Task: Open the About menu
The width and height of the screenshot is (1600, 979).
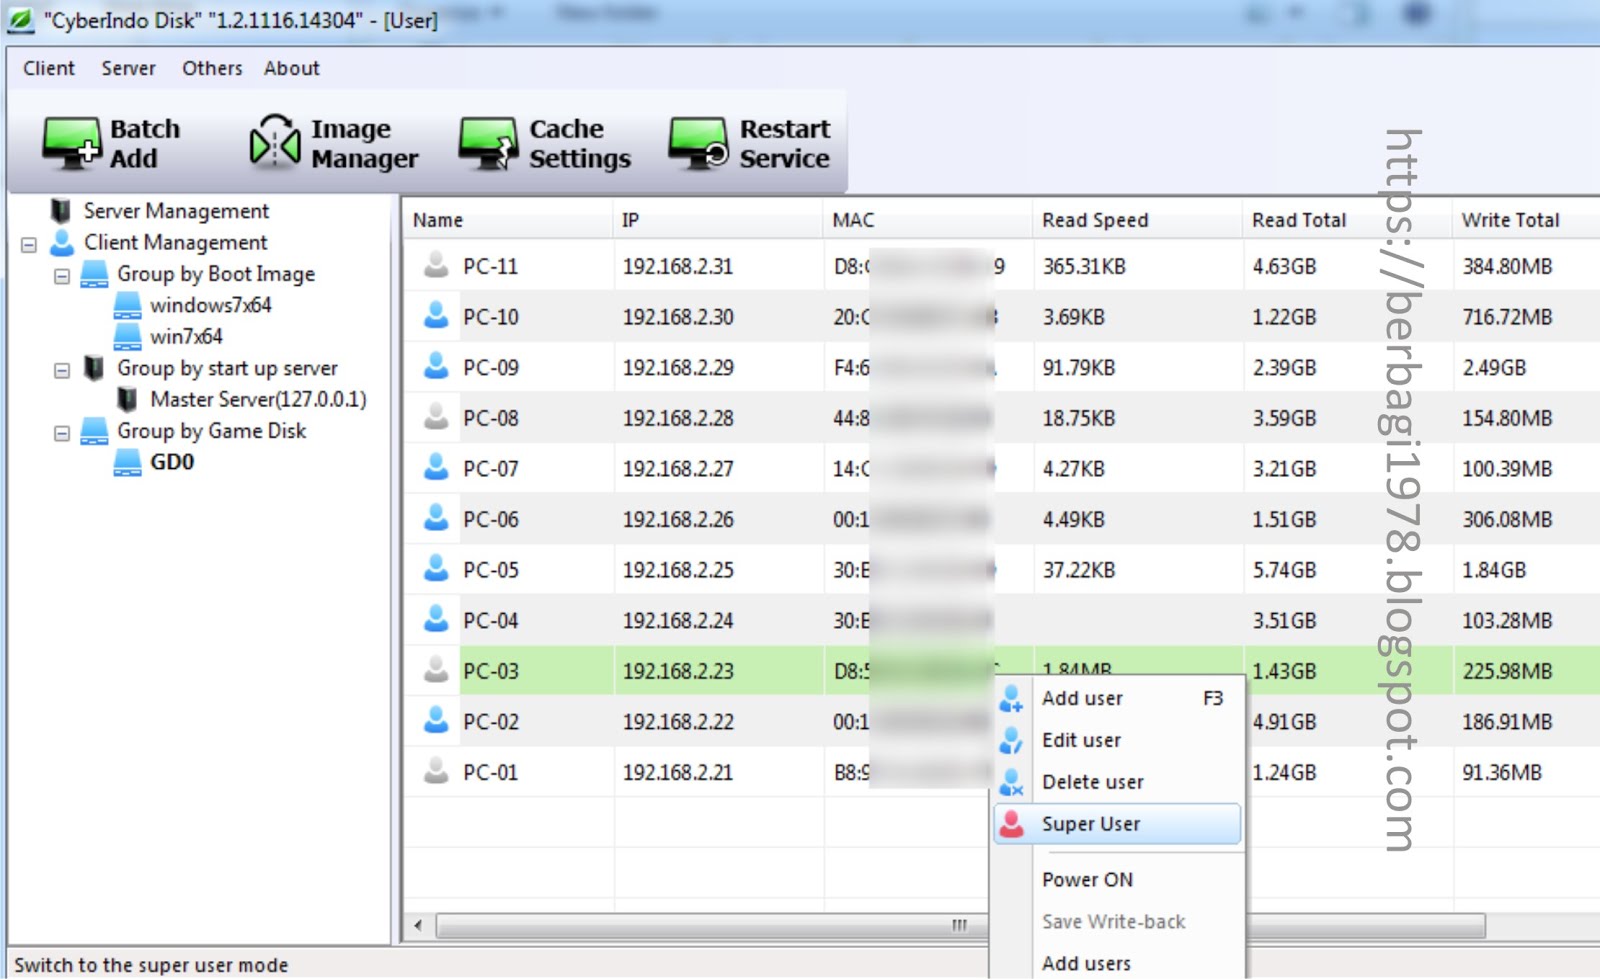Action: tap(292, 68)
